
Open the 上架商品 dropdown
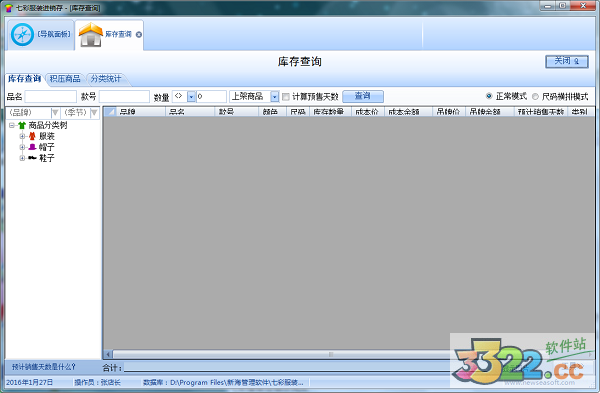tap(274, 97)
